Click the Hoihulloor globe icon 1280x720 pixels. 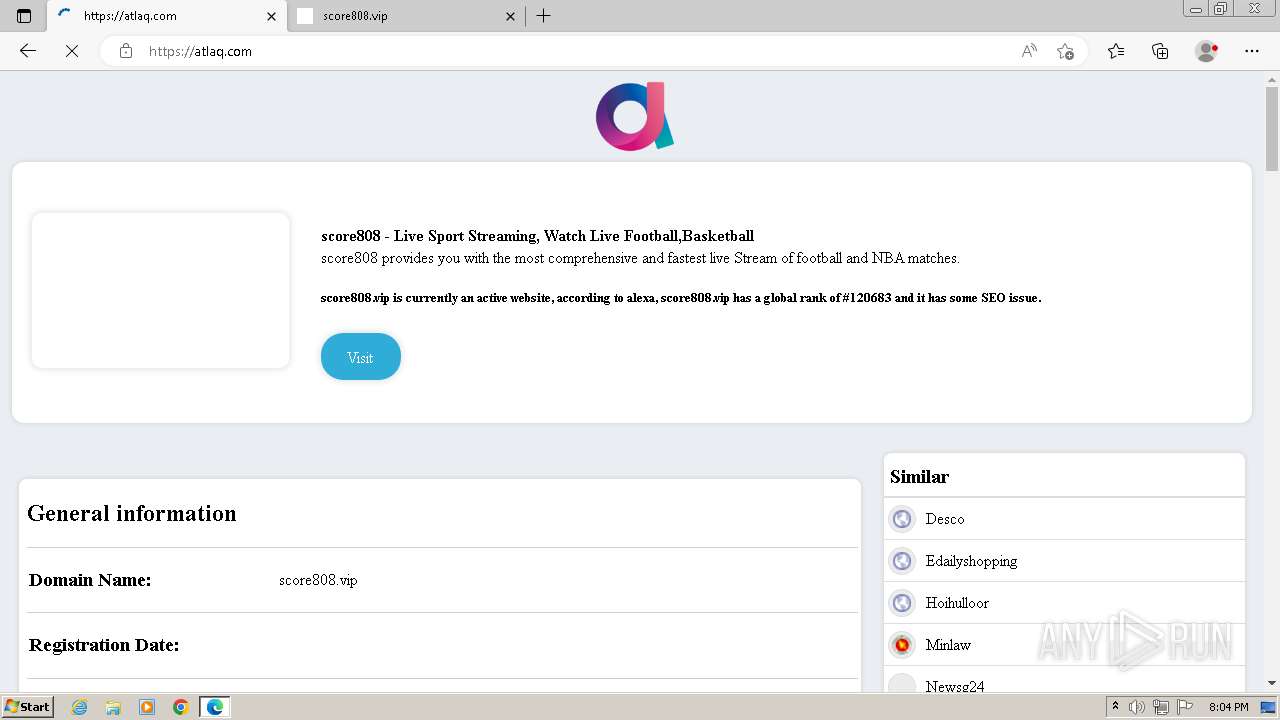[x=902, y=603]
